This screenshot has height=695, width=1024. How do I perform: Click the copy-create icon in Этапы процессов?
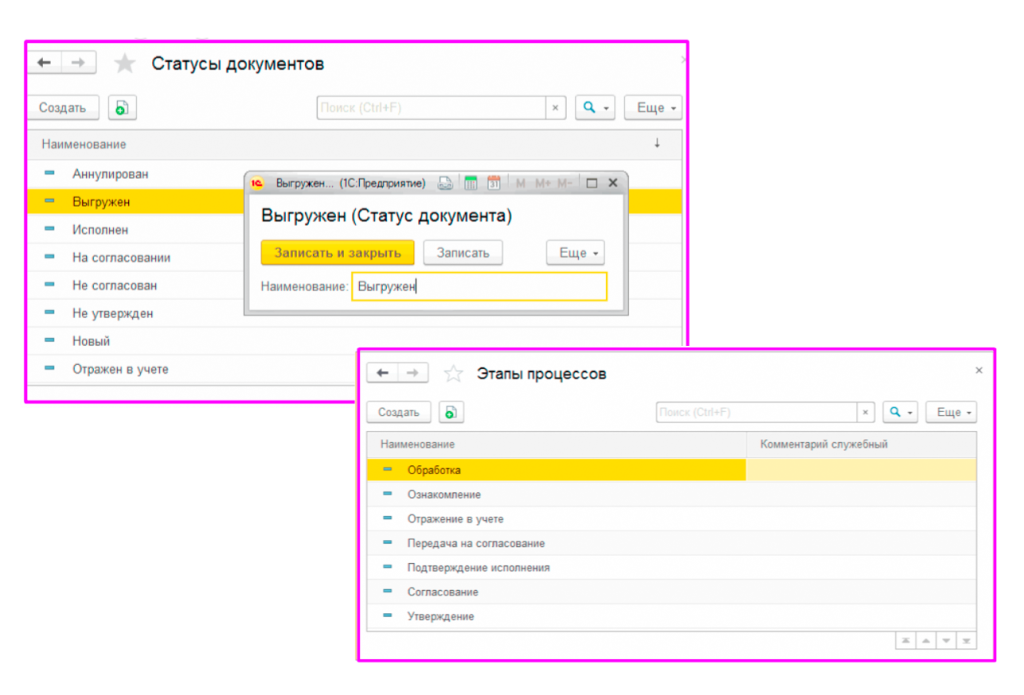[450, 412]
